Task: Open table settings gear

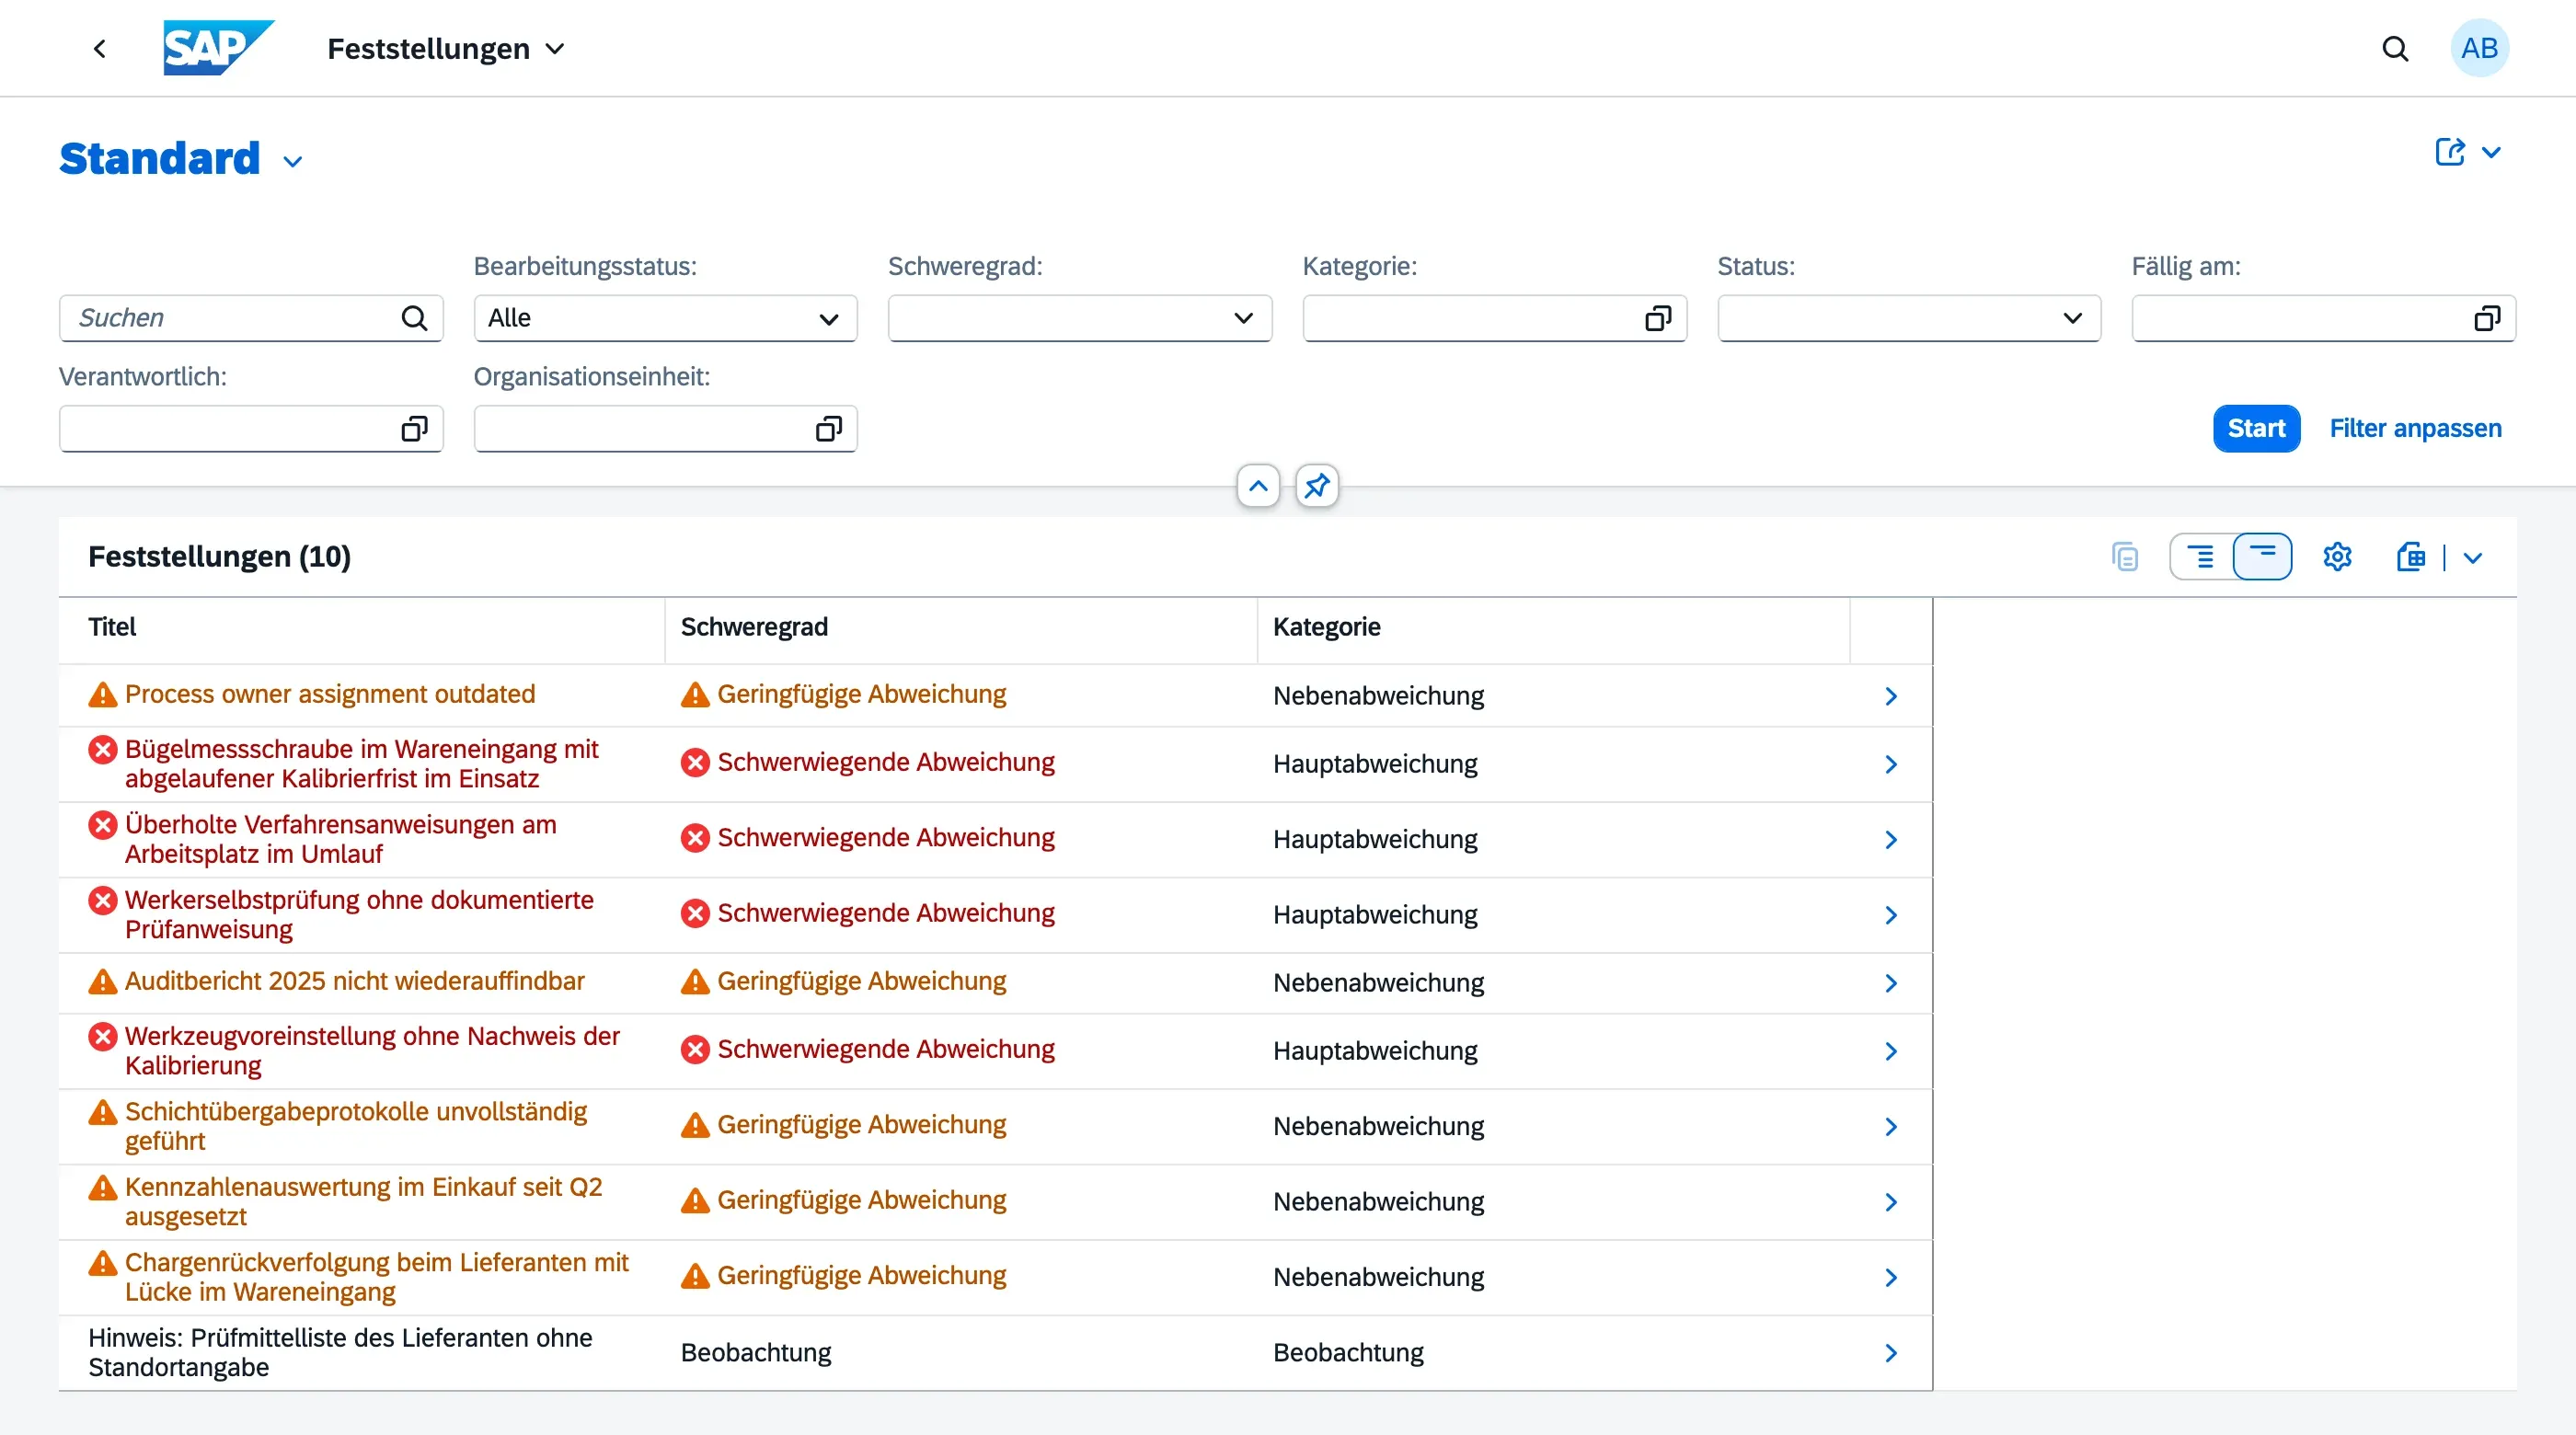Action: click(x=2337, y=557)
